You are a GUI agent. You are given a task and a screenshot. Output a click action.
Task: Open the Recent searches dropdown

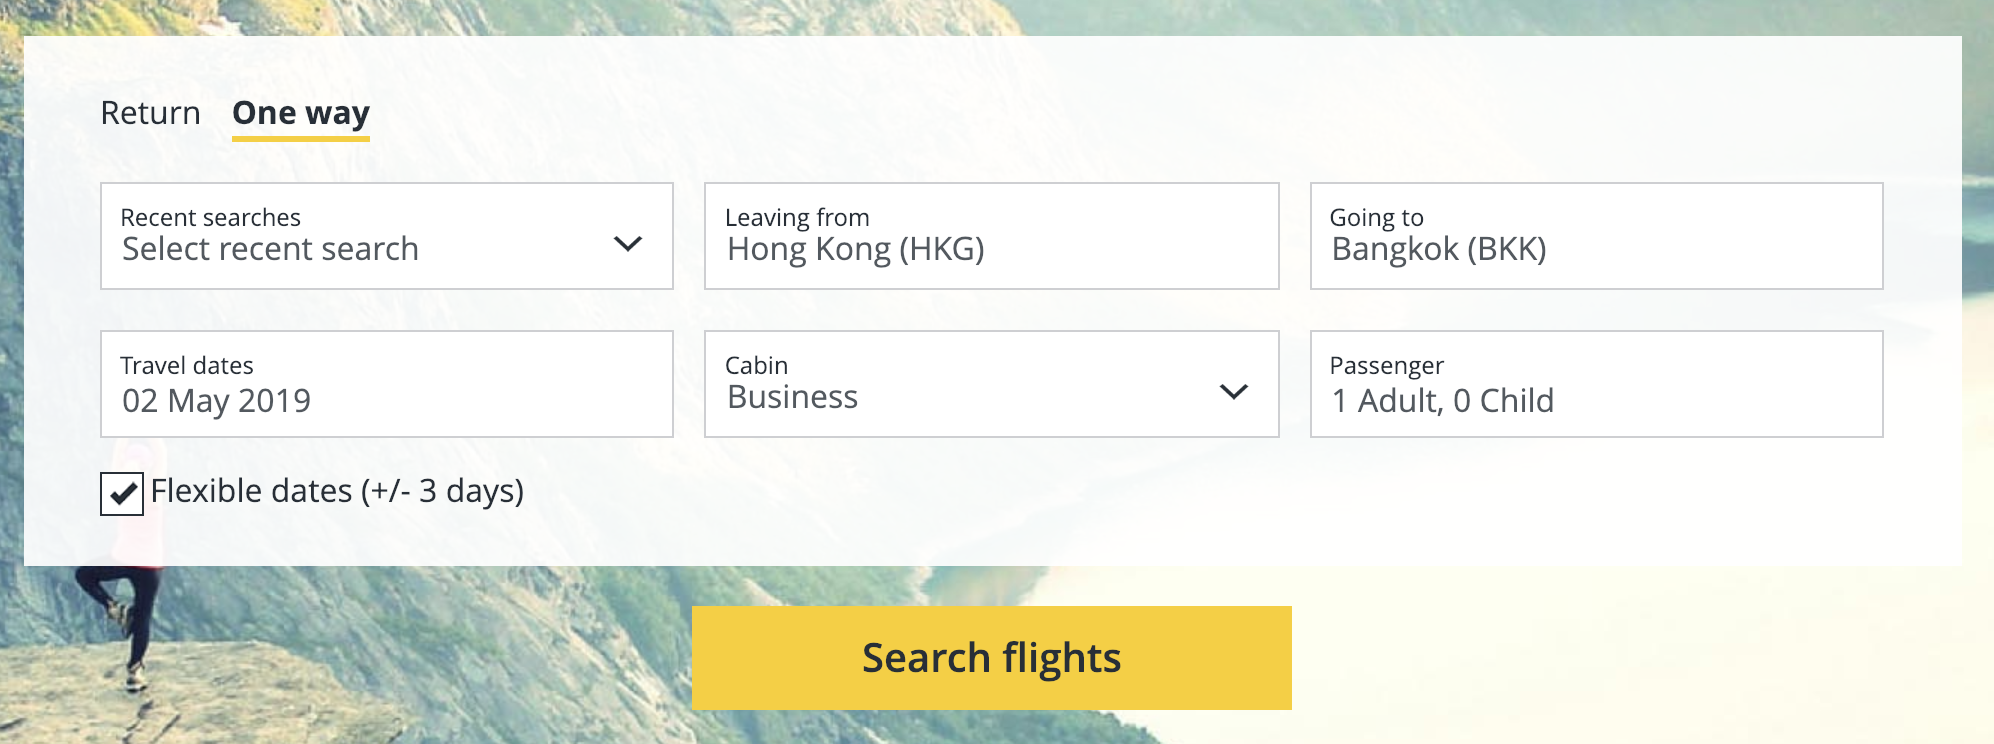387,236
